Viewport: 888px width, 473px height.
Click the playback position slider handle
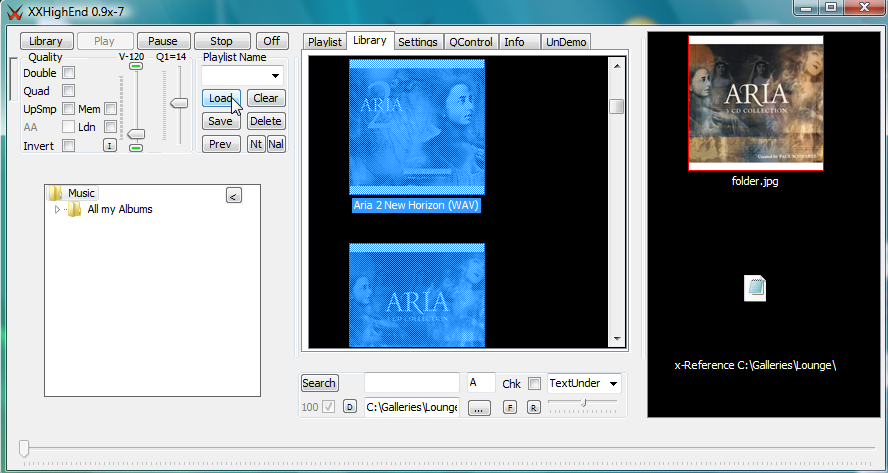(24, 449)
